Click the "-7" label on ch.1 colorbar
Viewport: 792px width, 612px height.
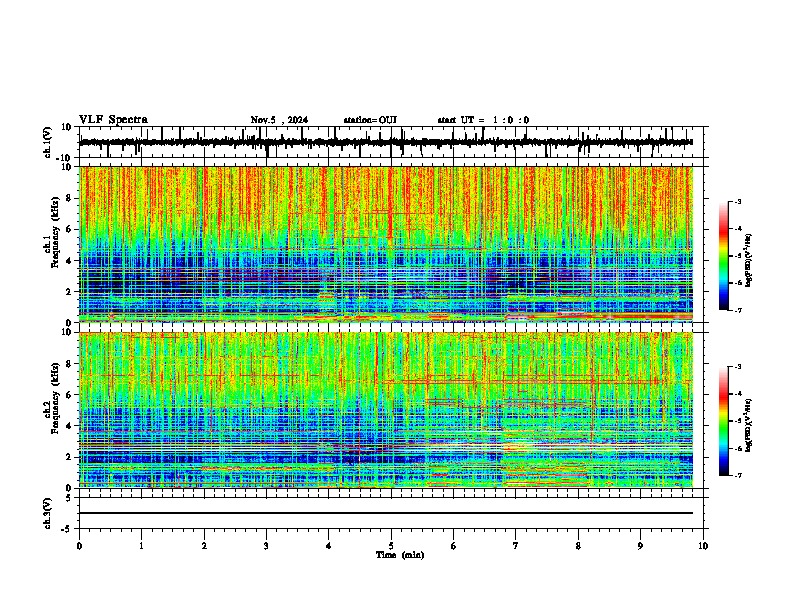click(x=738, y=310)
